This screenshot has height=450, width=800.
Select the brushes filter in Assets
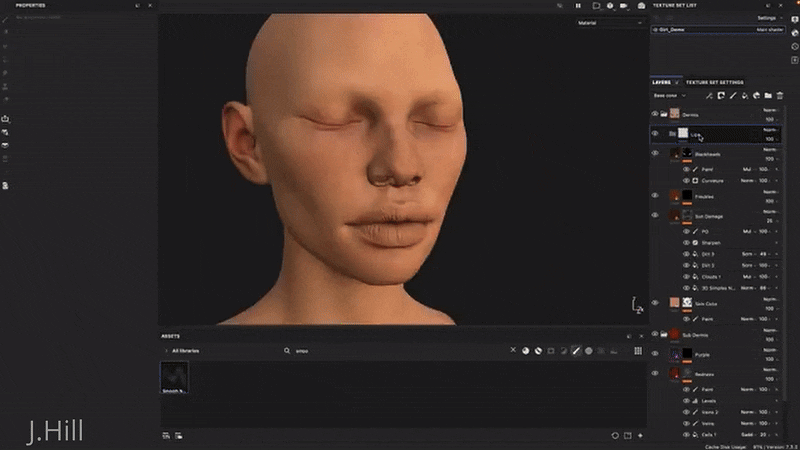tap(575, 351)
